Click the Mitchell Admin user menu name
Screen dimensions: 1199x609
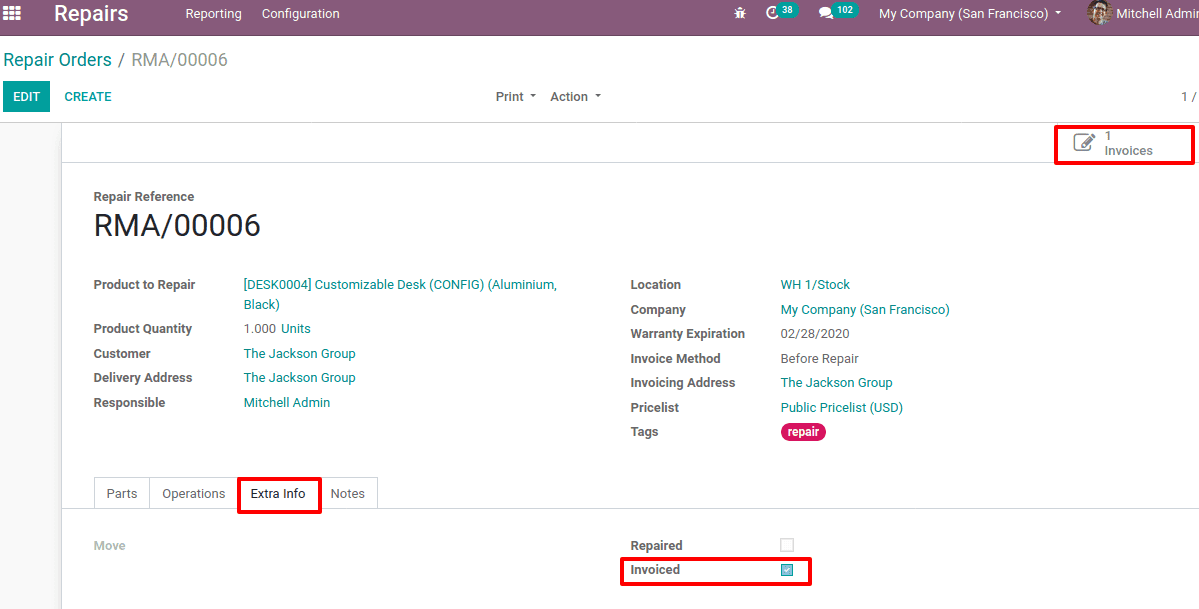(1157, 14)
